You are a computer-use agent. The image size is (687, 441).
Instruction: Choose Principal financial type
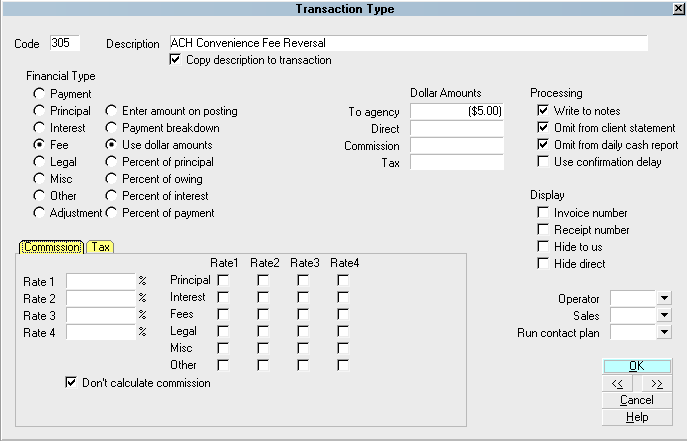pos(39,110)
